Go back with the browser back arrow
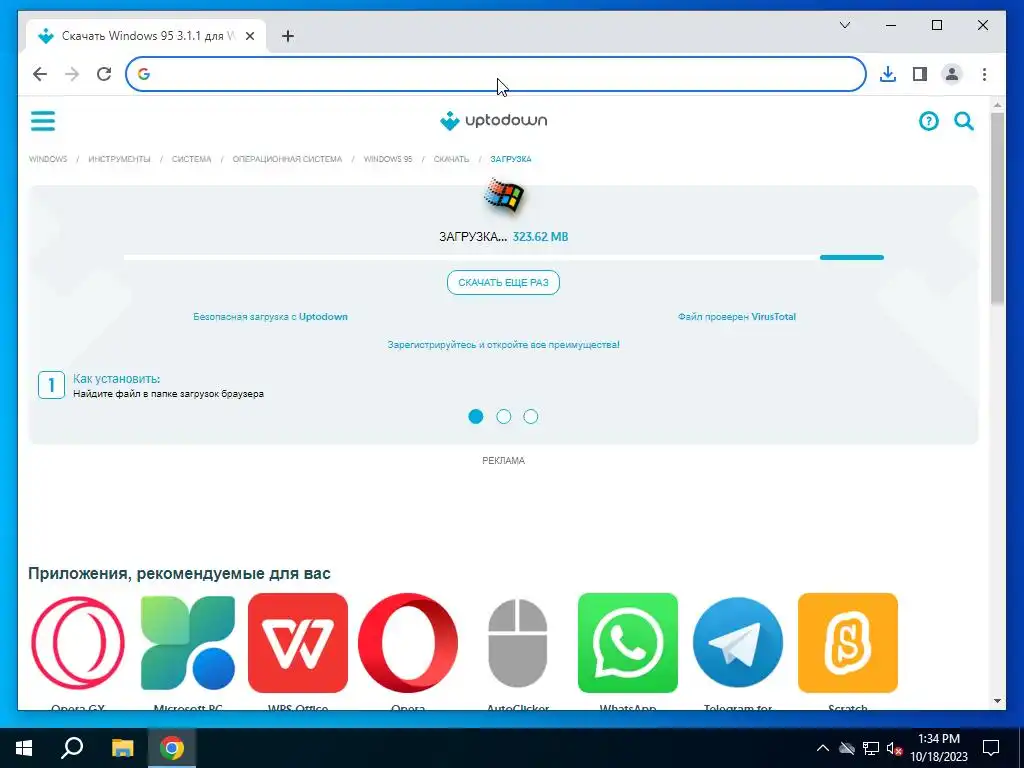The image size is (1024, 768). [40, 74]
